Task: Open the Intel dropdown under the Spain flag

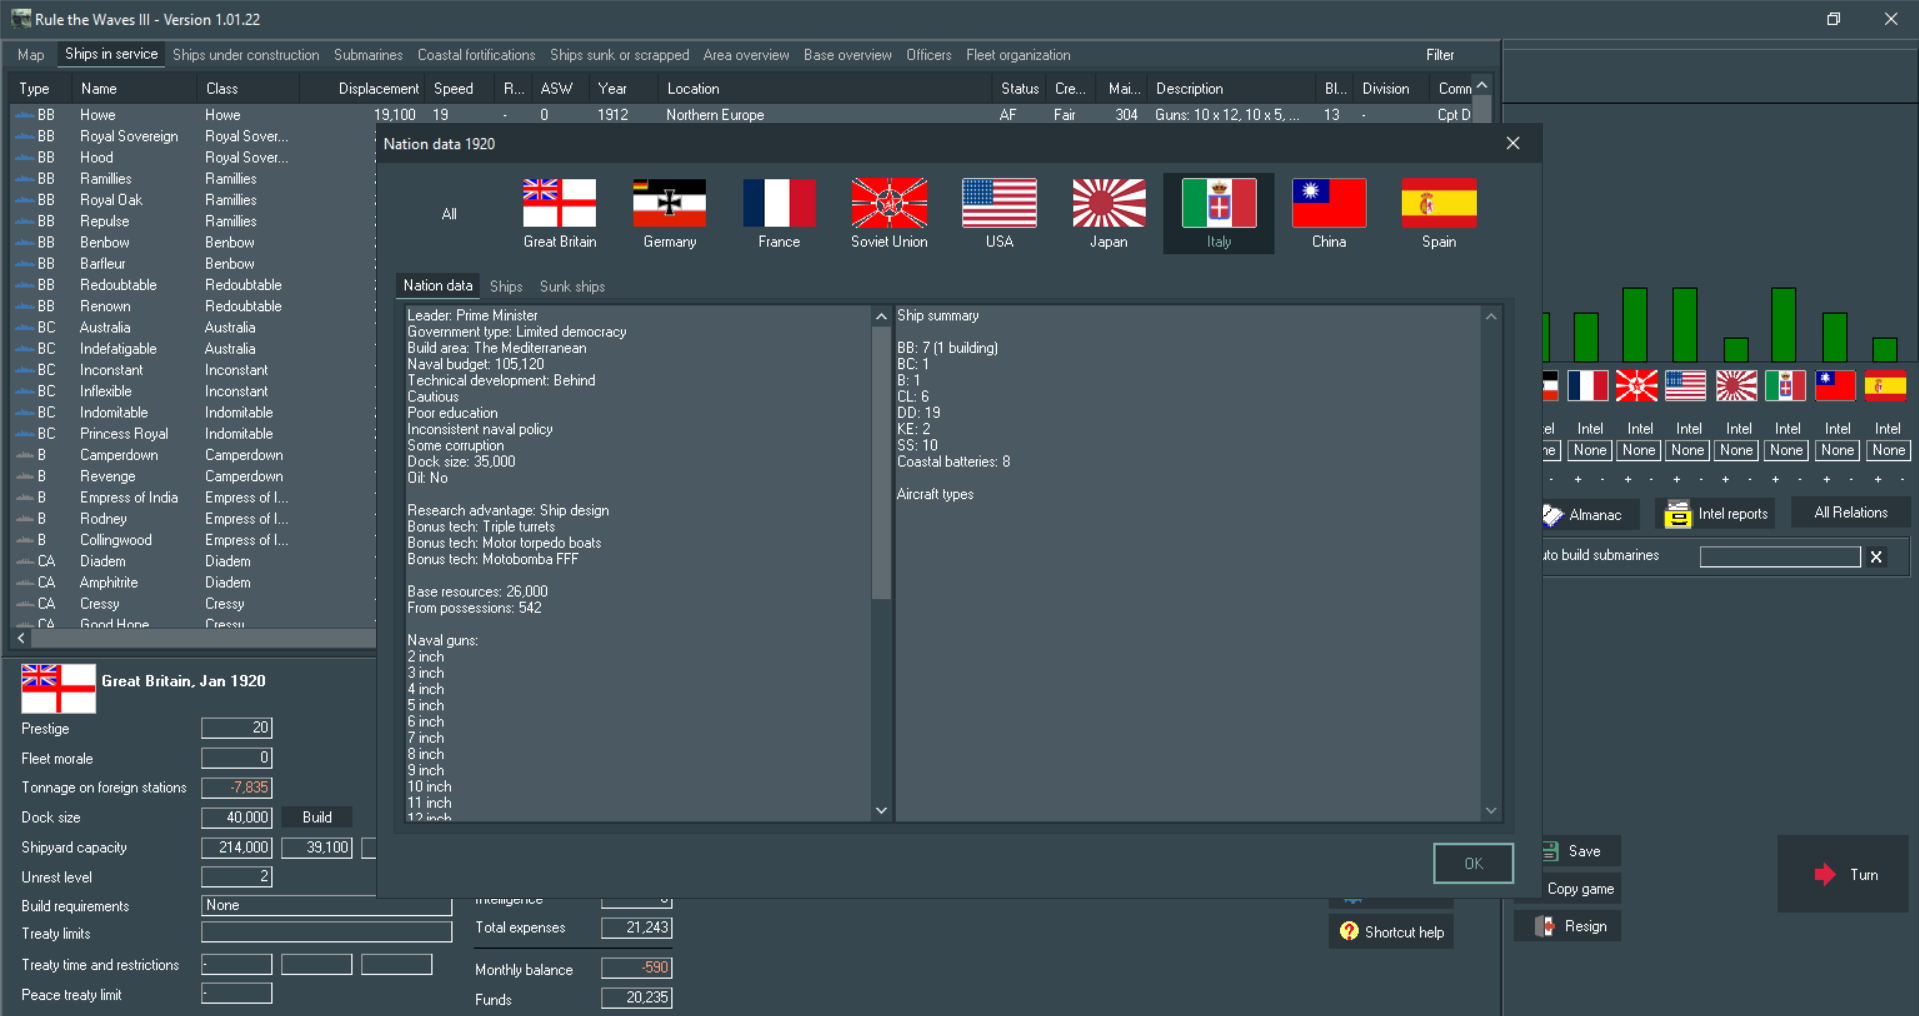Action: [x=1886, y=450]
